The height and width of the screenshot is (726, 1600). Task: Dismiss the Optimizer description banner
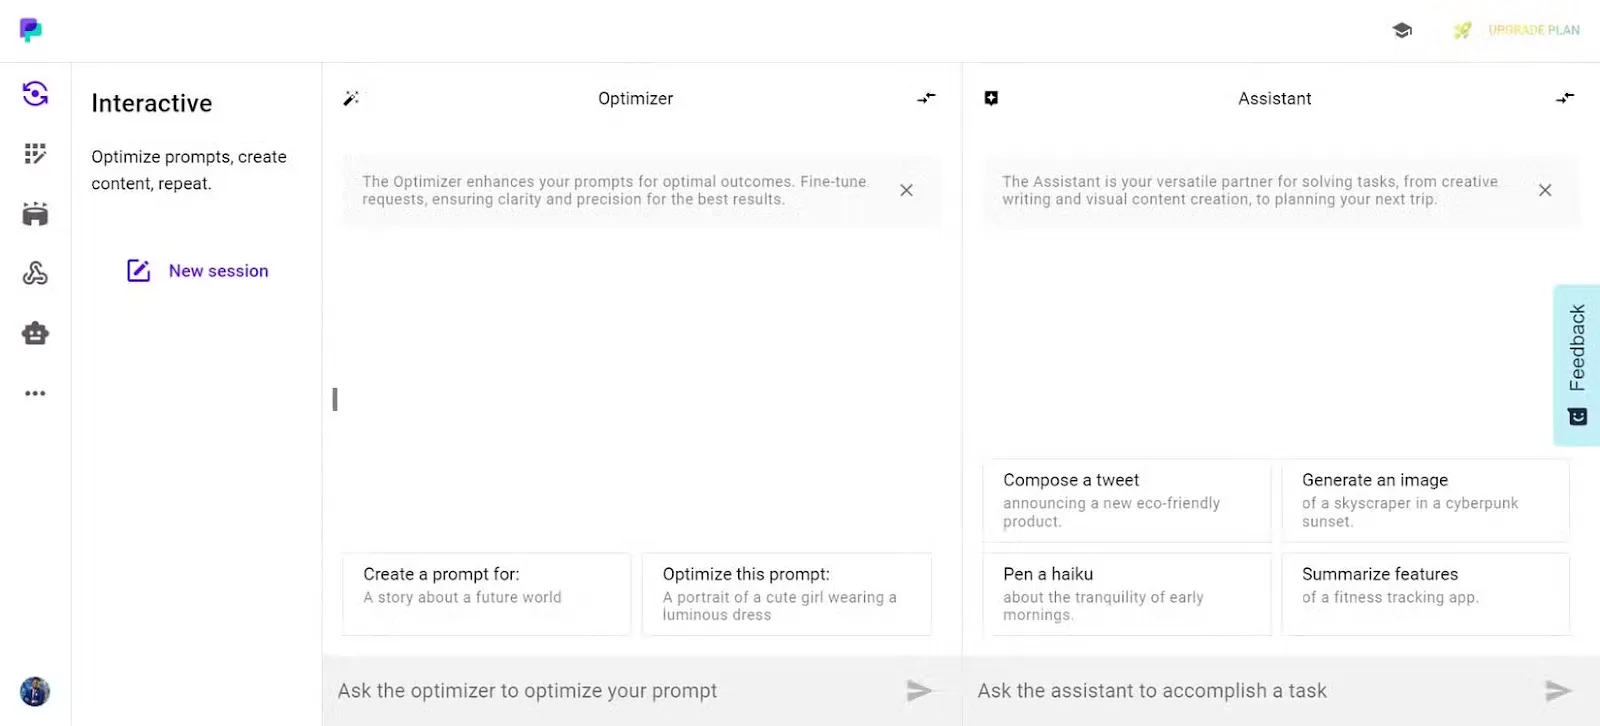point(906,190)
